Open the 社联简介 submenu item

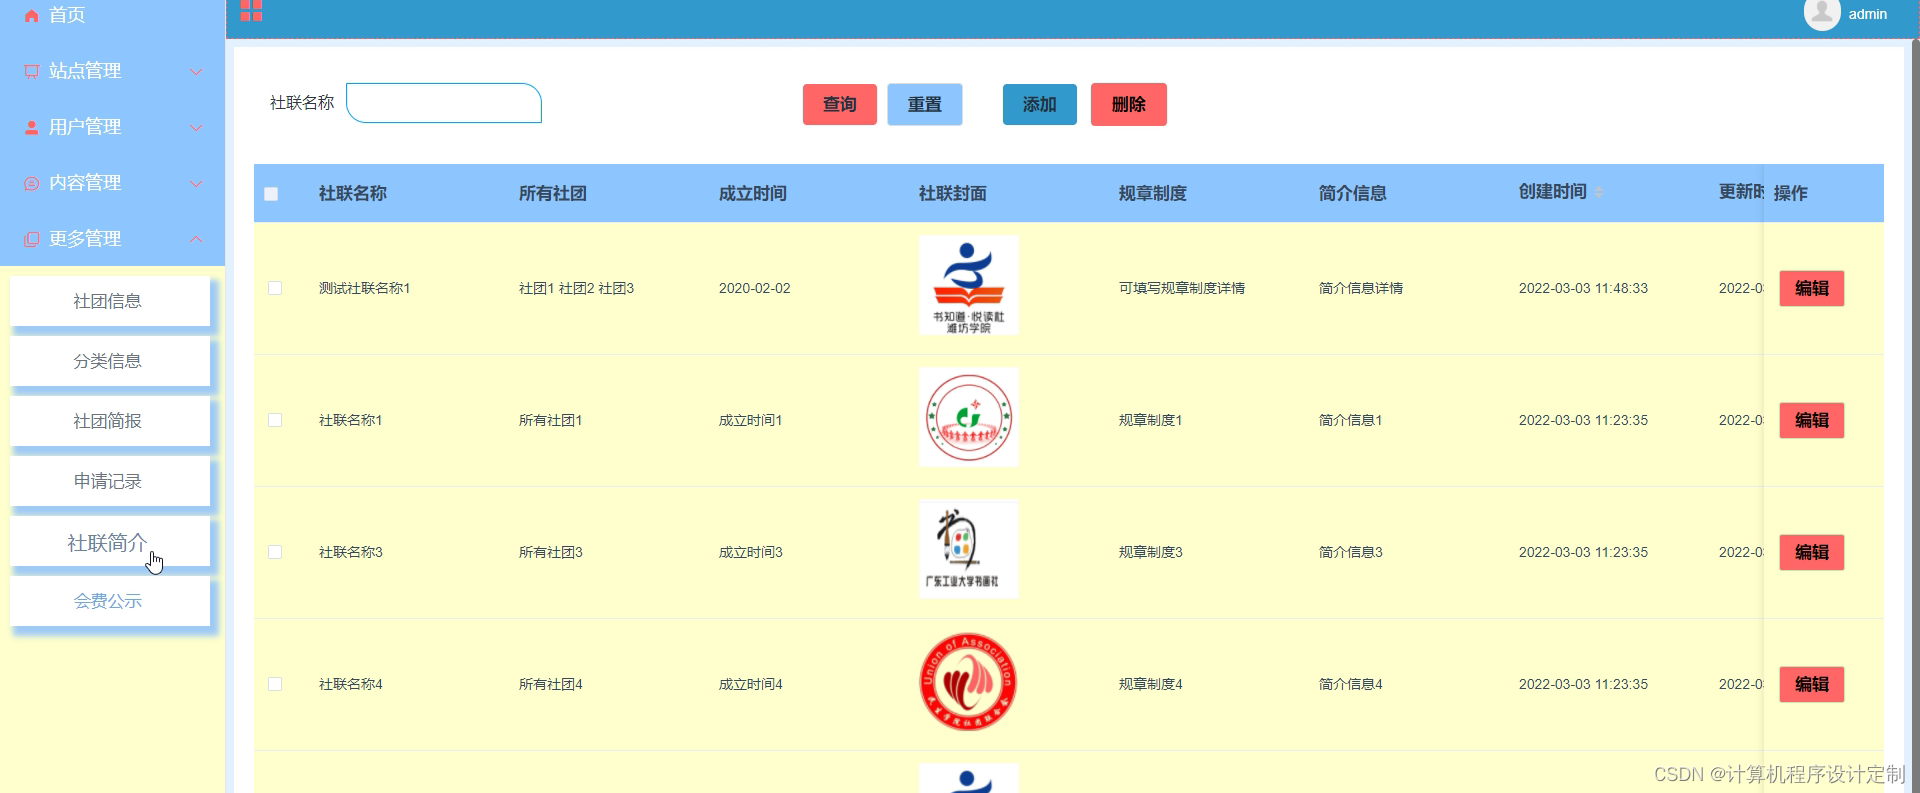110,542
